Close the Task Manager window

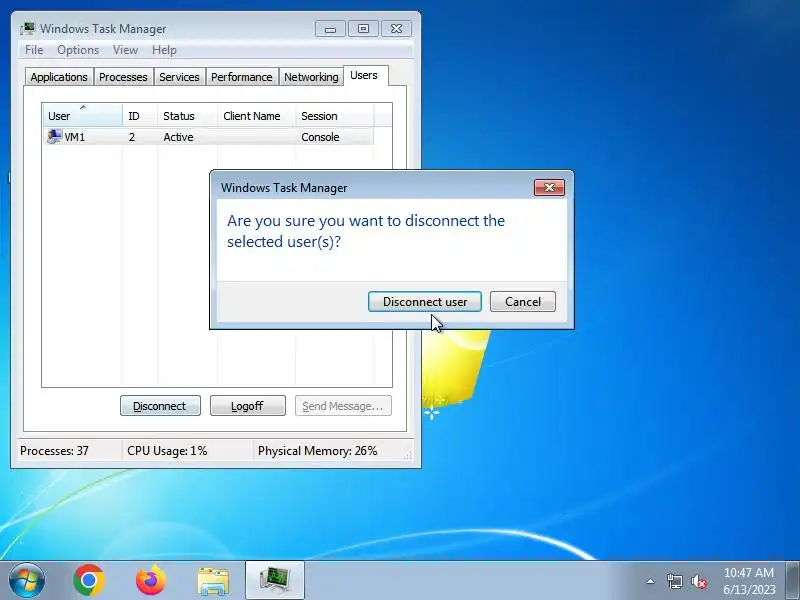click(396, 29)
